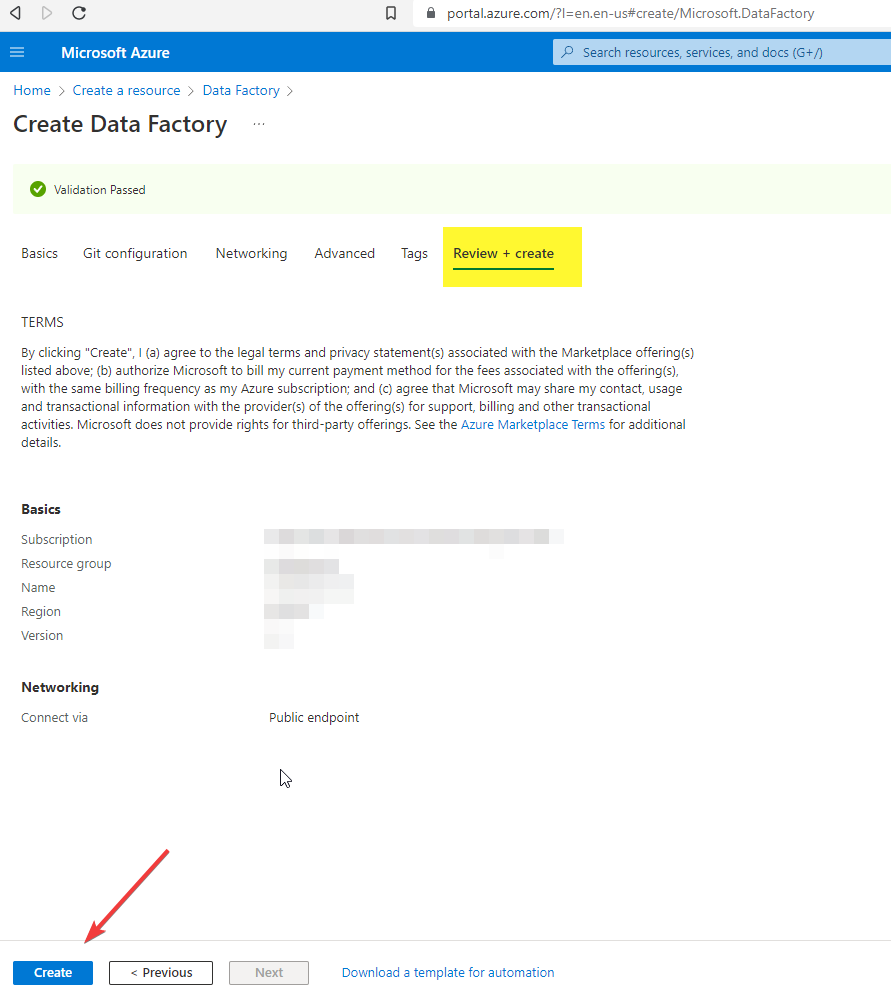Click the Previous button
This screenshot has width=891, height=1000.
click(161, 973)
